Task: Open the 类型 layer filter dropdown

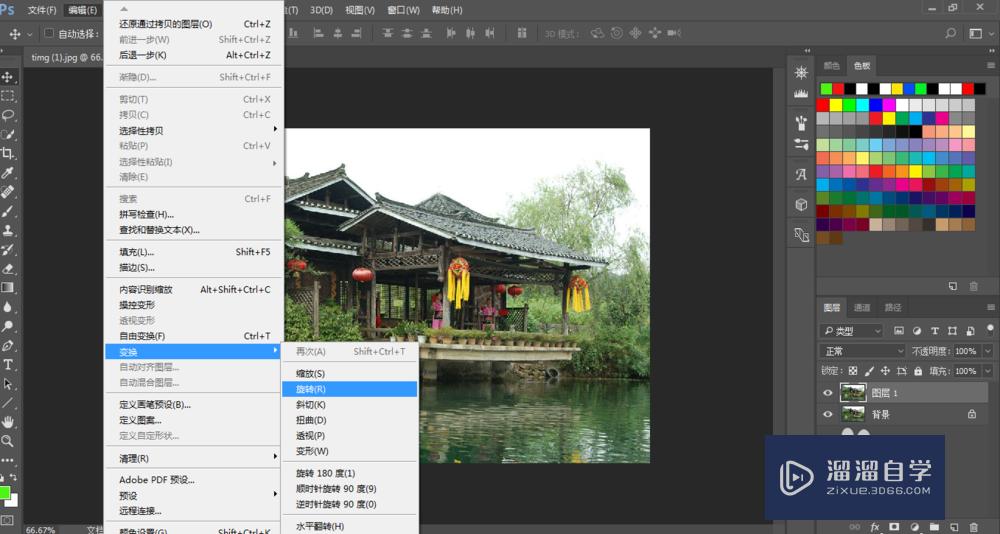Action: [x=852, y=331]
